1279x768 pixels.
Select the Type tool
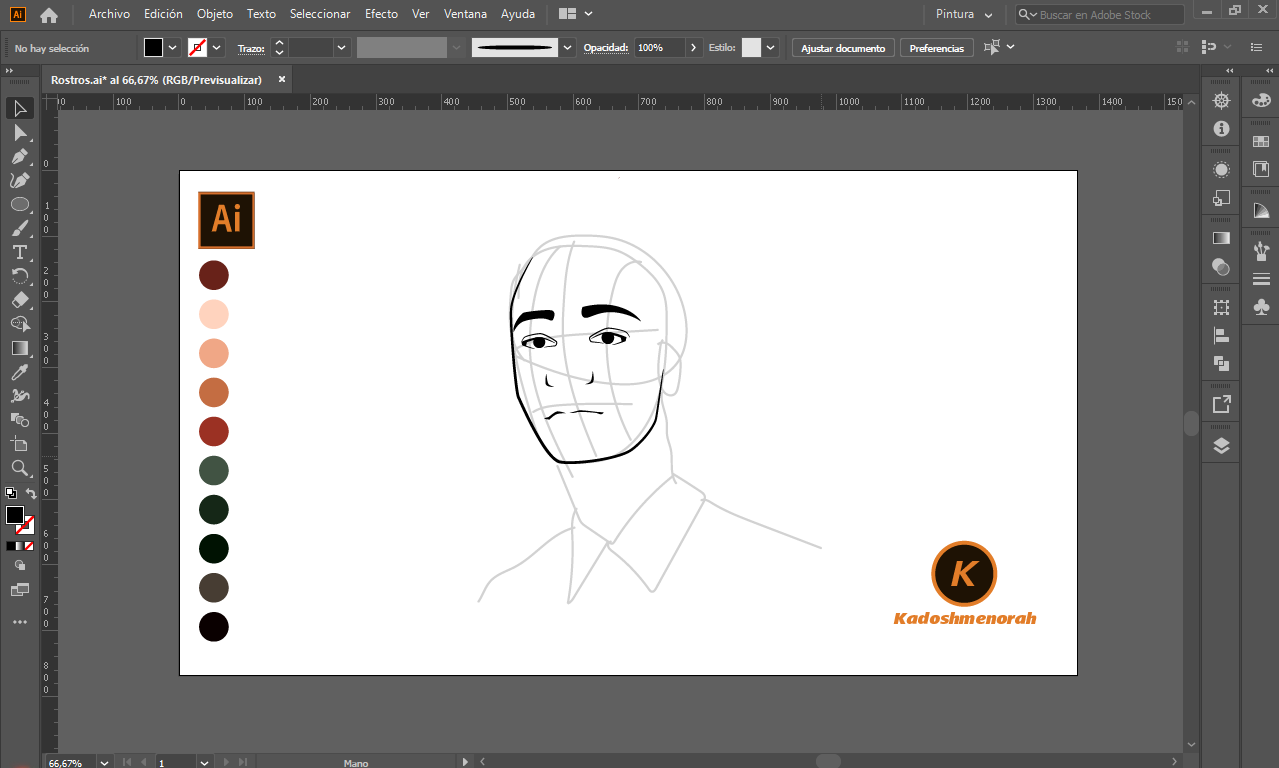point(19,252)
